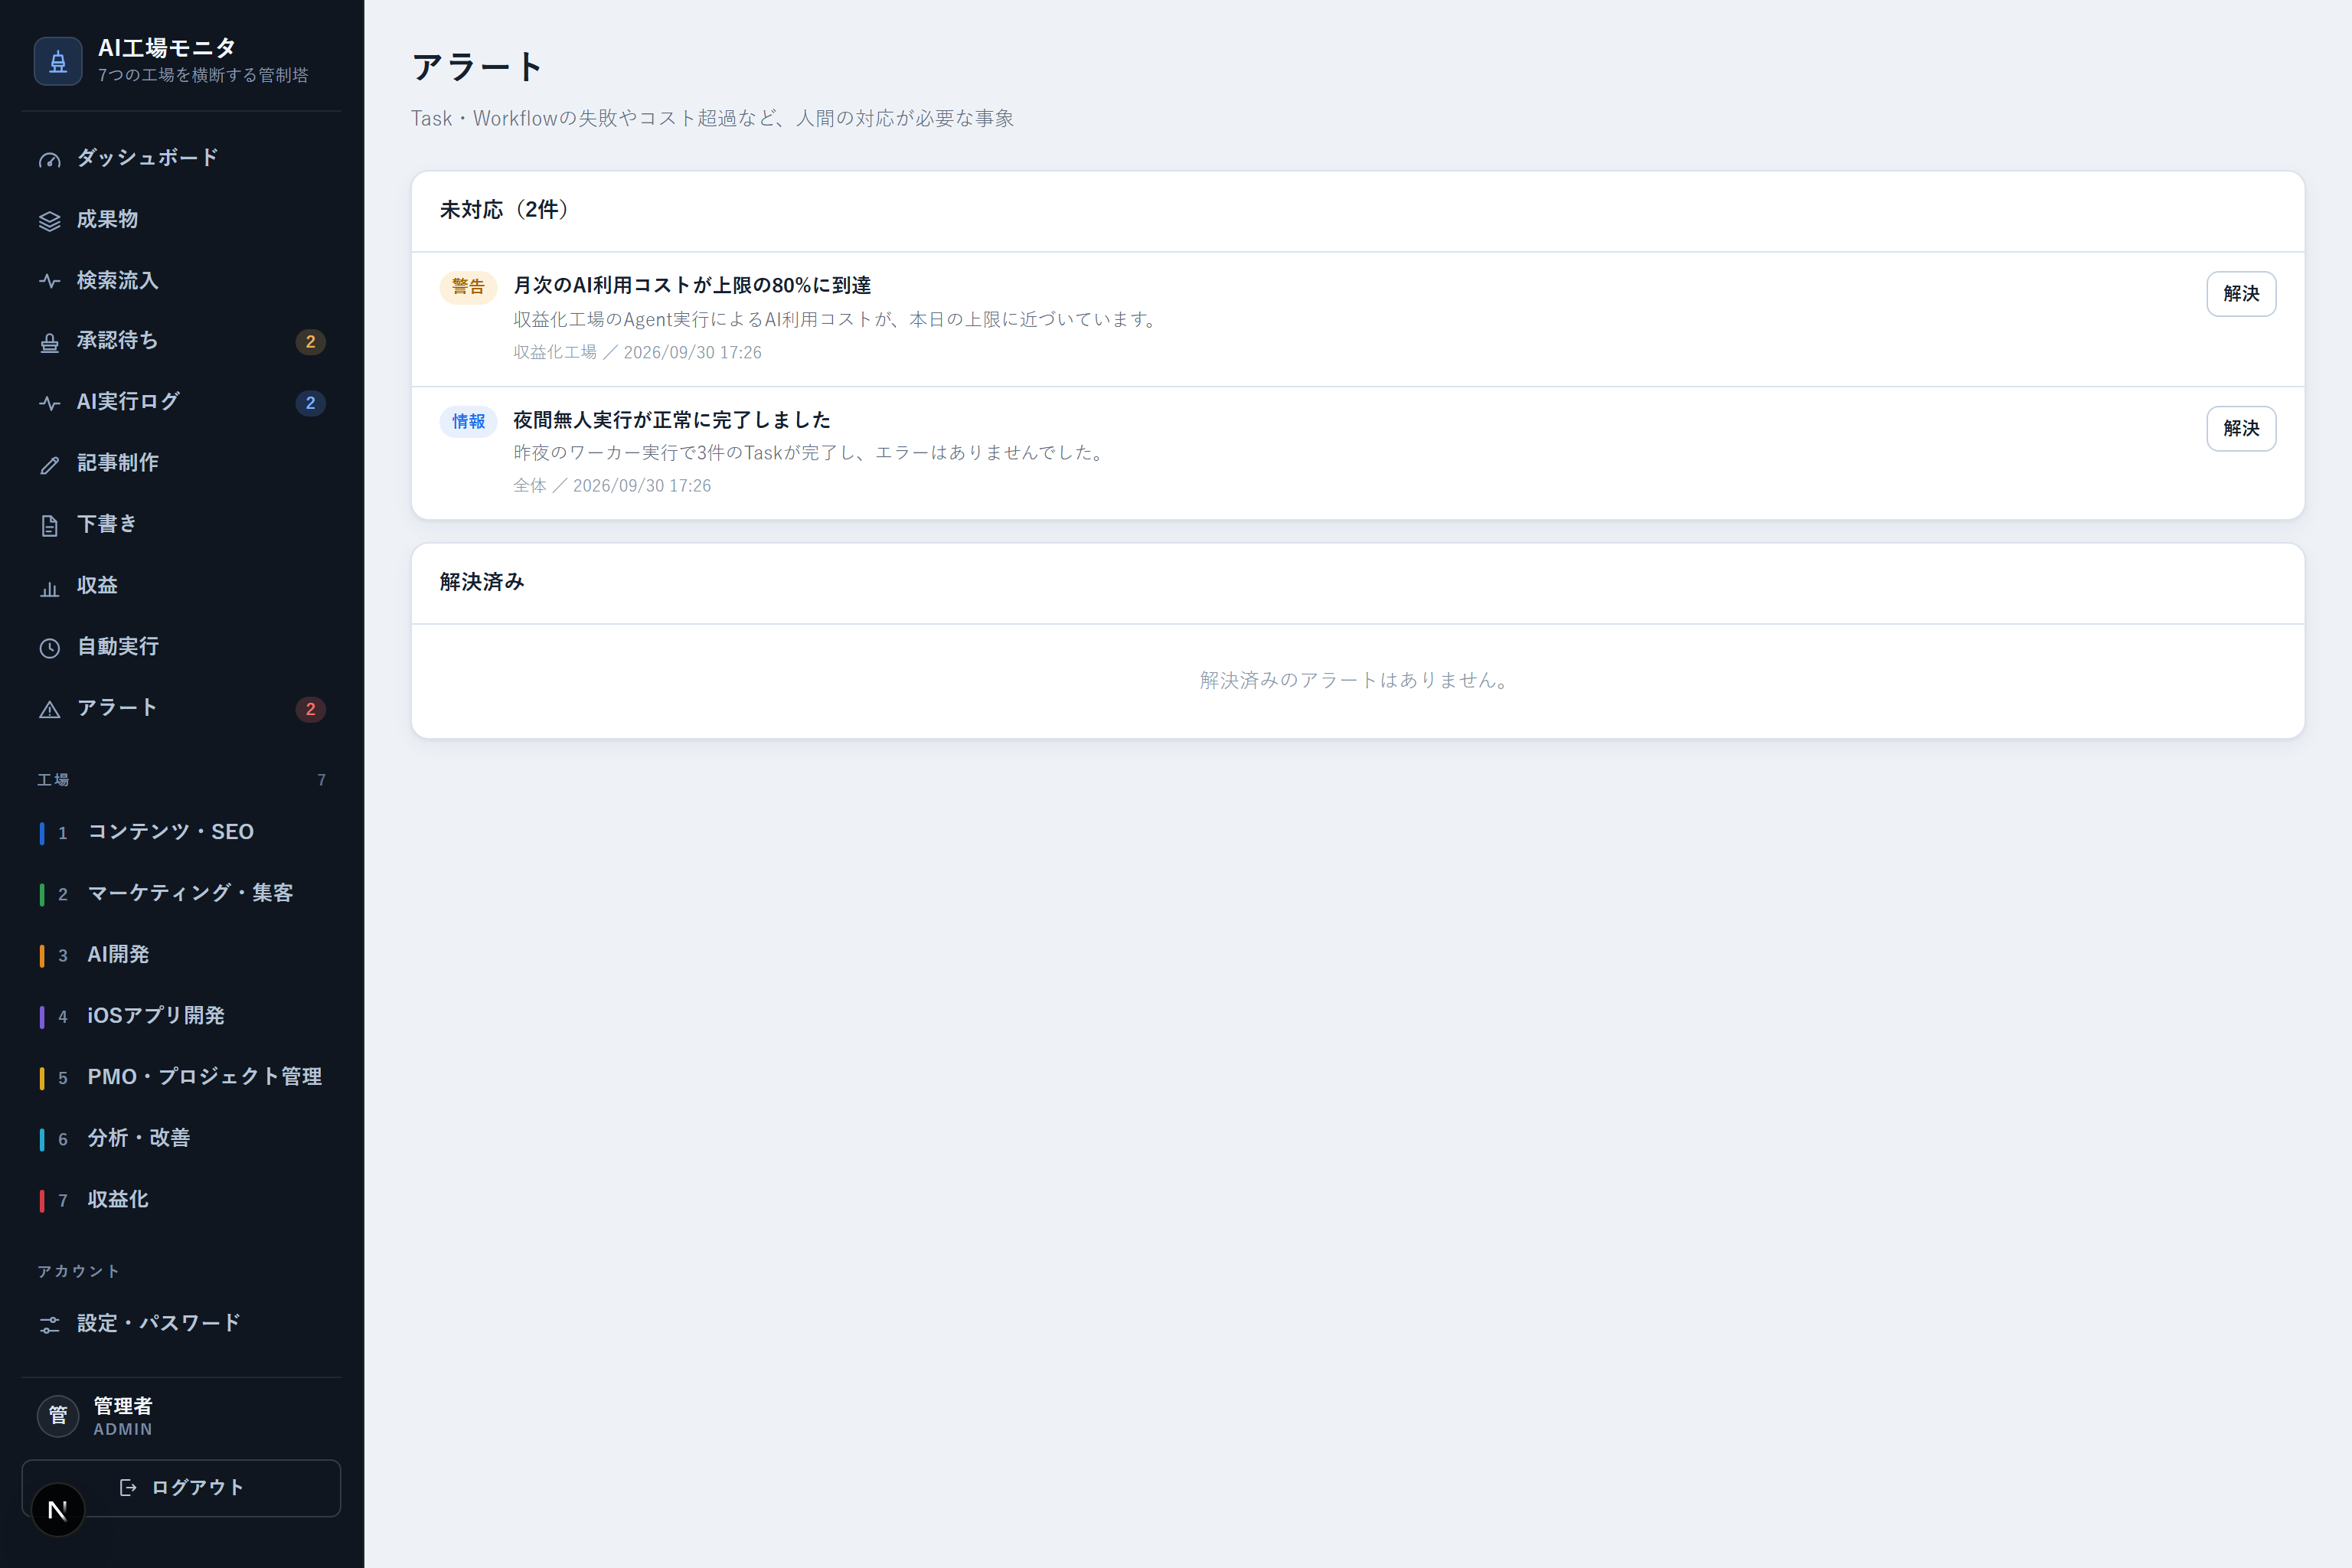Viewport: 2352px width, 1568px height.
Task: Click the アラート warning triangle icon
Action: click(49, 709)
